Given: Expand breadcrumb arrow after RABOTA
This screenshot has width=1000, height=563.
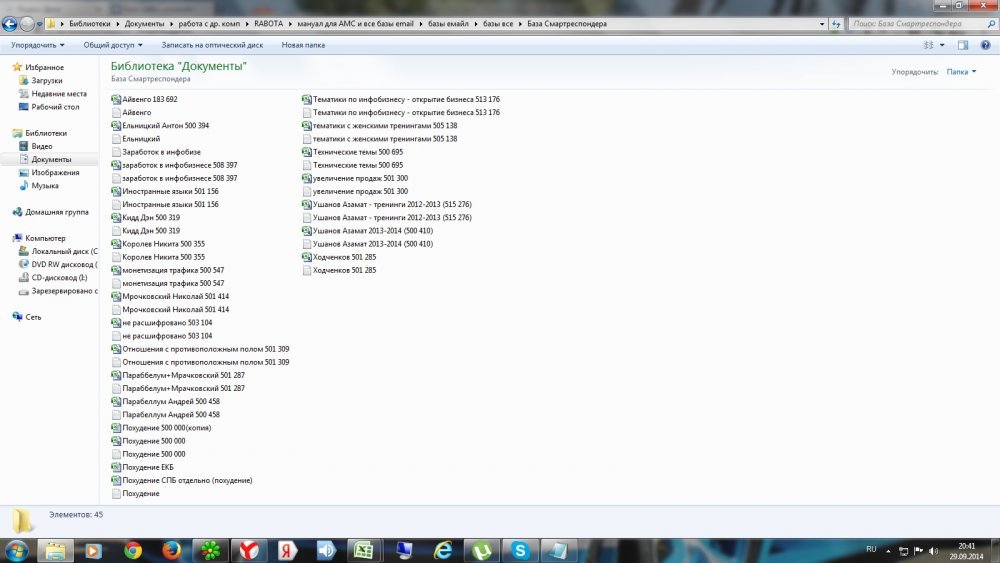Looking at the screenshot, I should pos(290,24).
